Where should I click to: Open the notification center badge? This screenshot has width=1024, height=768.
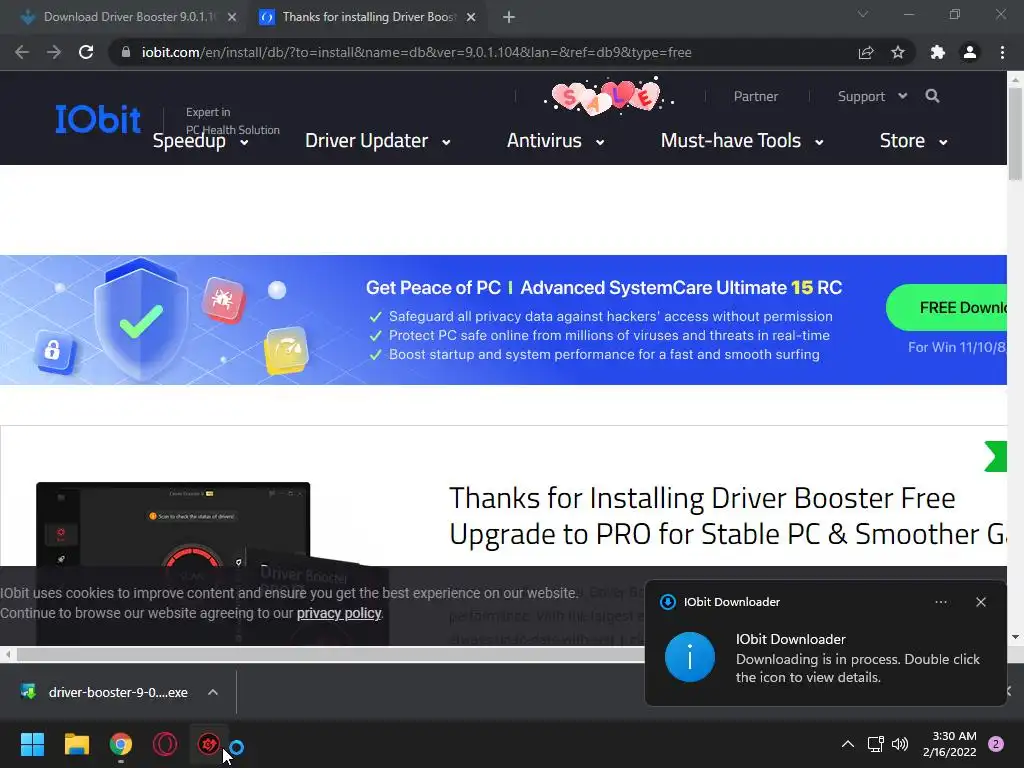[996, 744]
